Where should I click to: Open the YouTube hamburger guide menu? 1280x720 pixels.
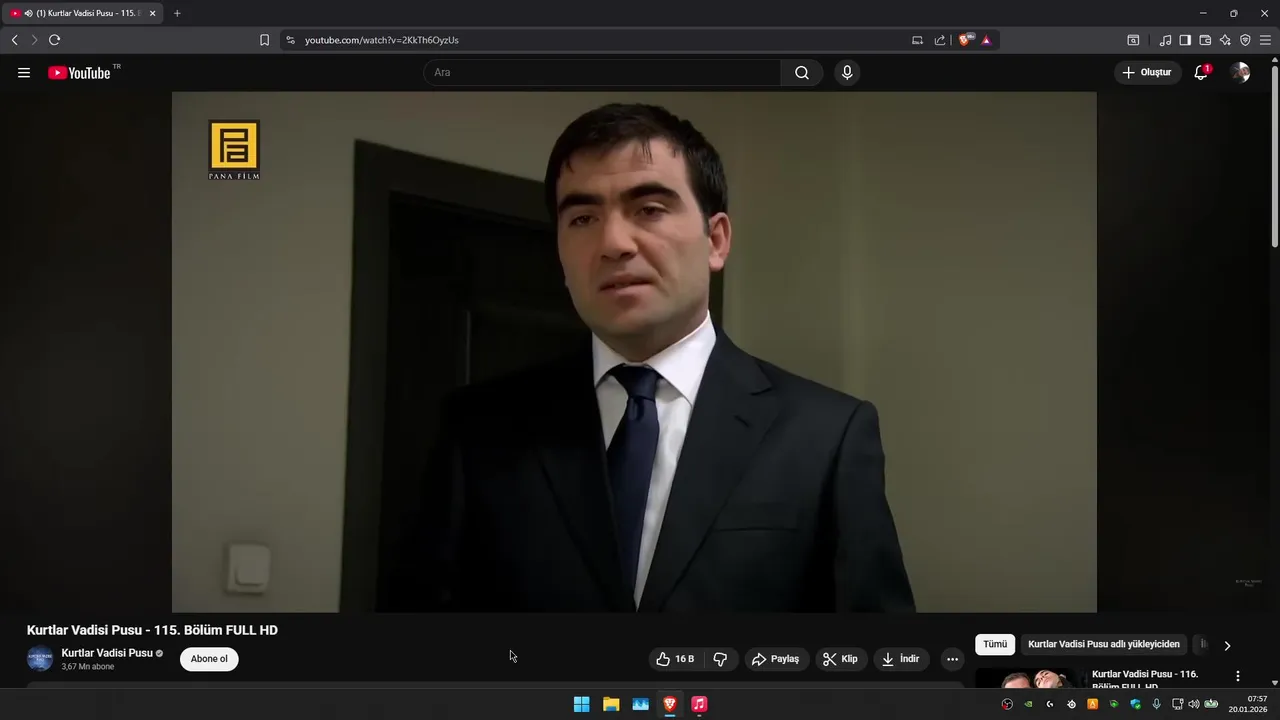click(24, 72)
